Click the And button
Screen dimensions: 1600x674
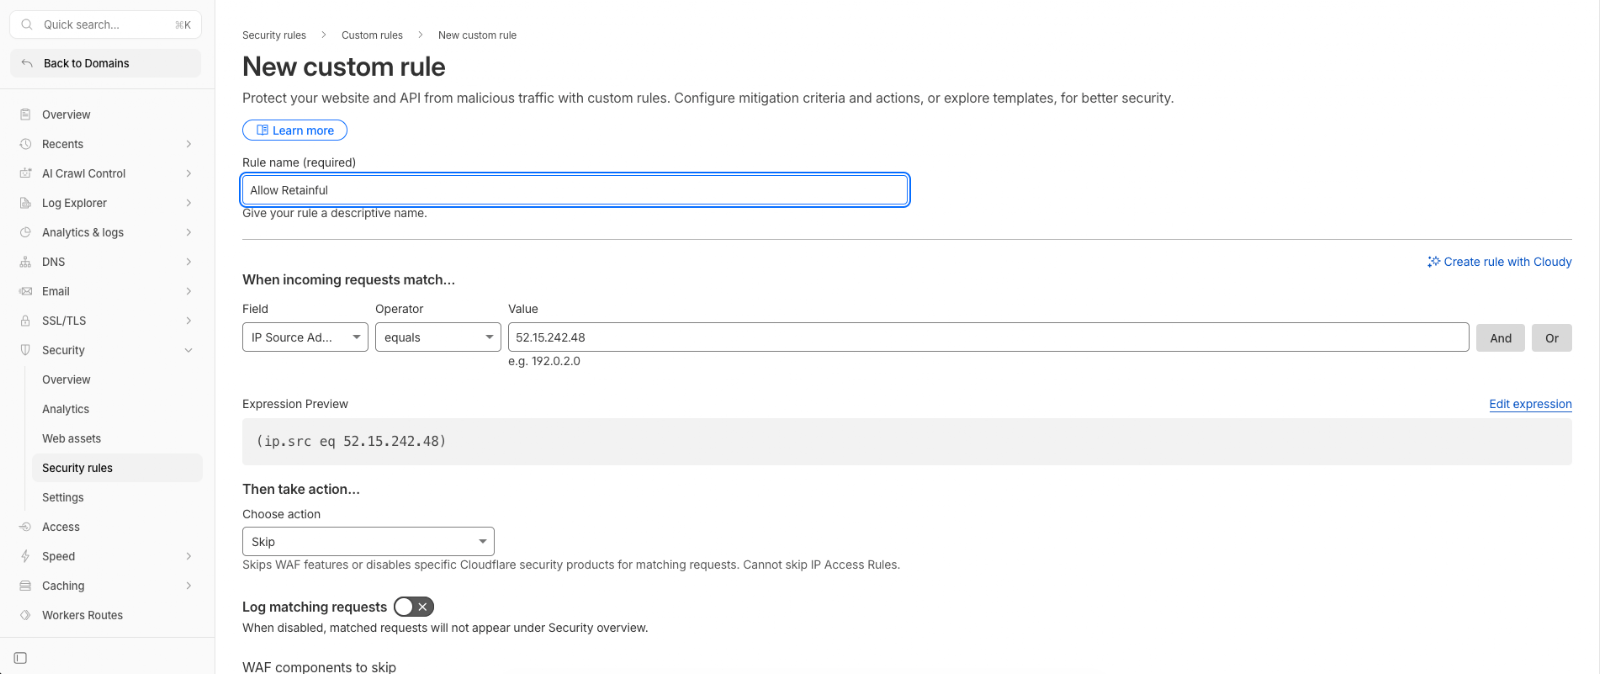1501,338
